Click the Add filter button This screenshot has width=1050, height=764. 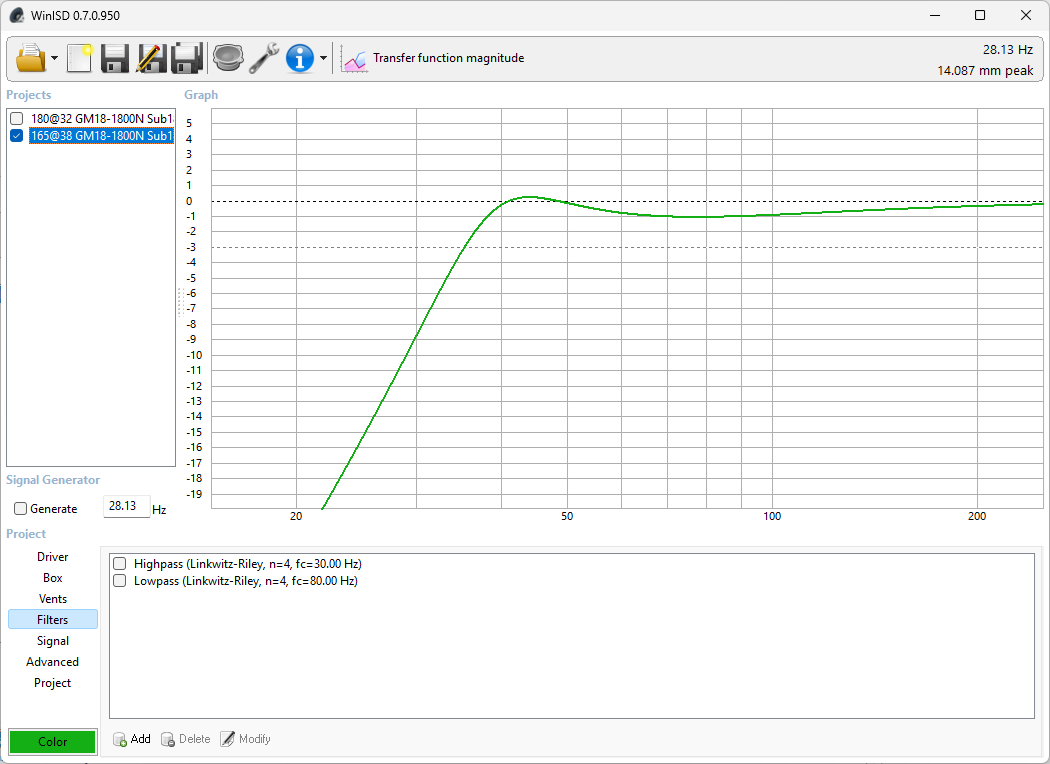pos(132,739)
